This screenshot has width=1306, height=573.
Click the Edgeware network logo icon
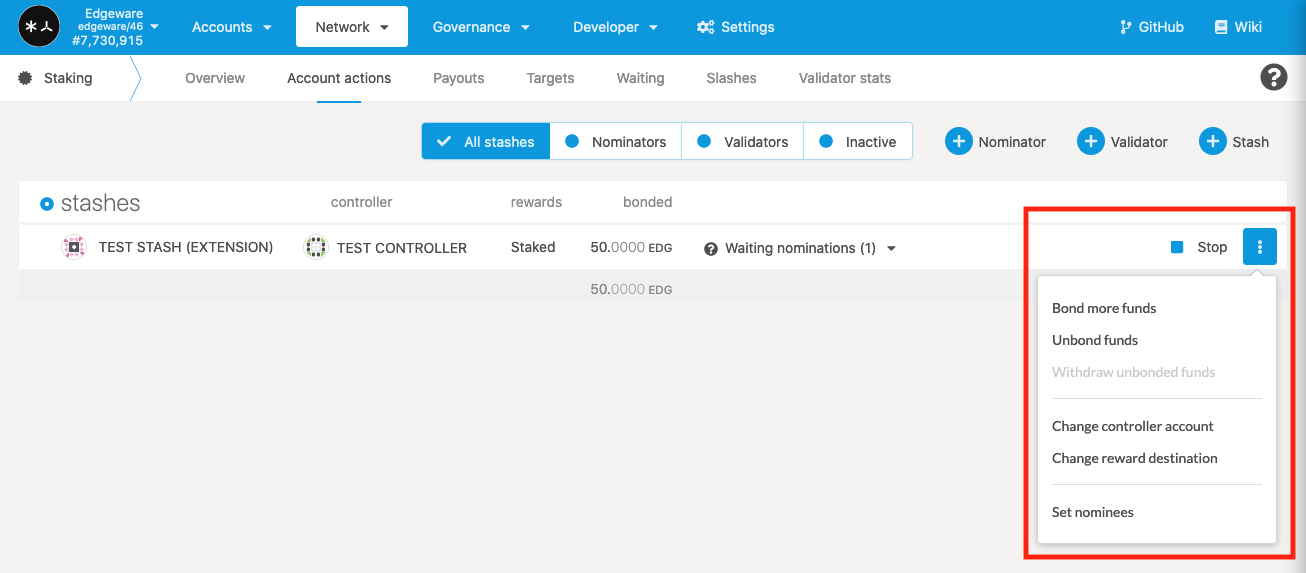41,27
